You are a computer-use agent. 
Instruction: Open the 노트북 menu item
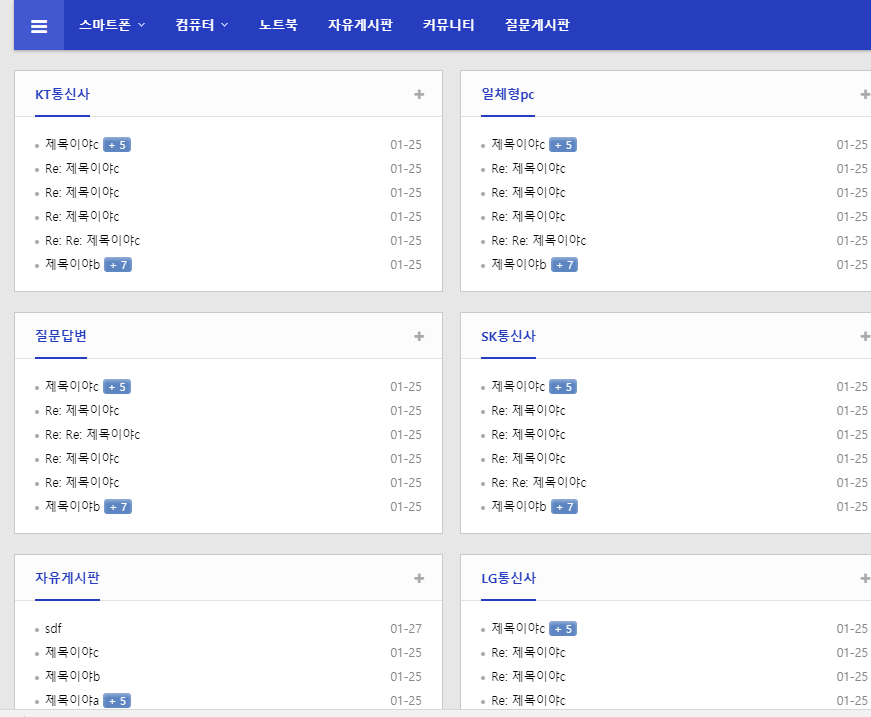click(x=278, y=25)
